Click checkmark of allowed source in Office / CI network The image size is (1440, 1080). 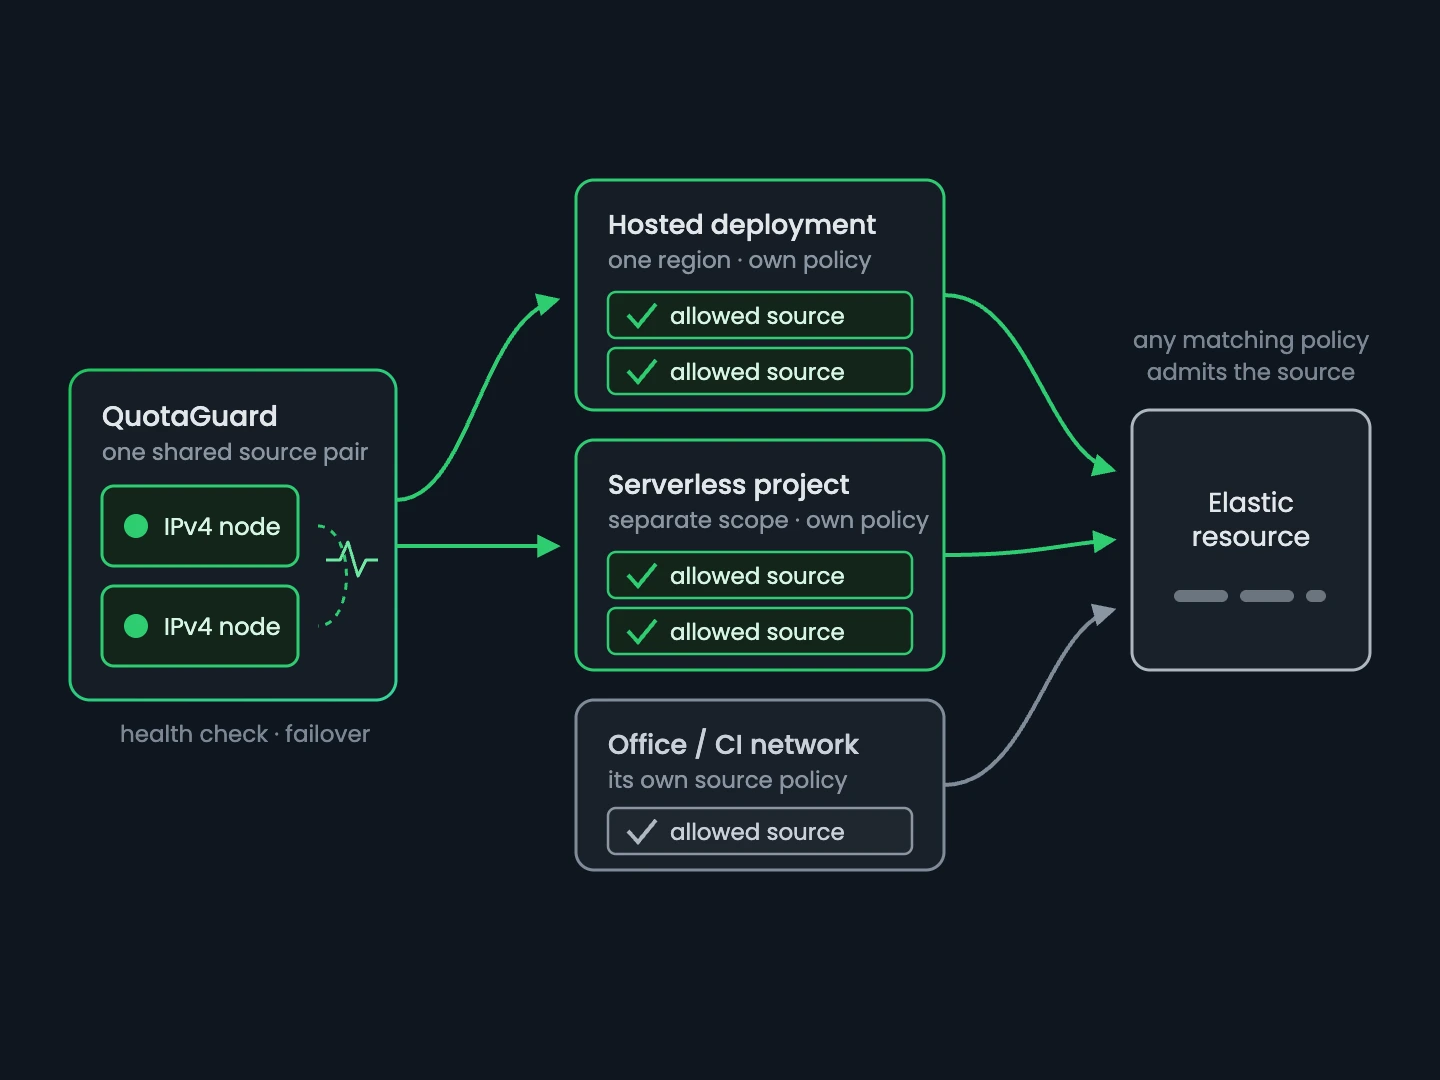point(641,832)
